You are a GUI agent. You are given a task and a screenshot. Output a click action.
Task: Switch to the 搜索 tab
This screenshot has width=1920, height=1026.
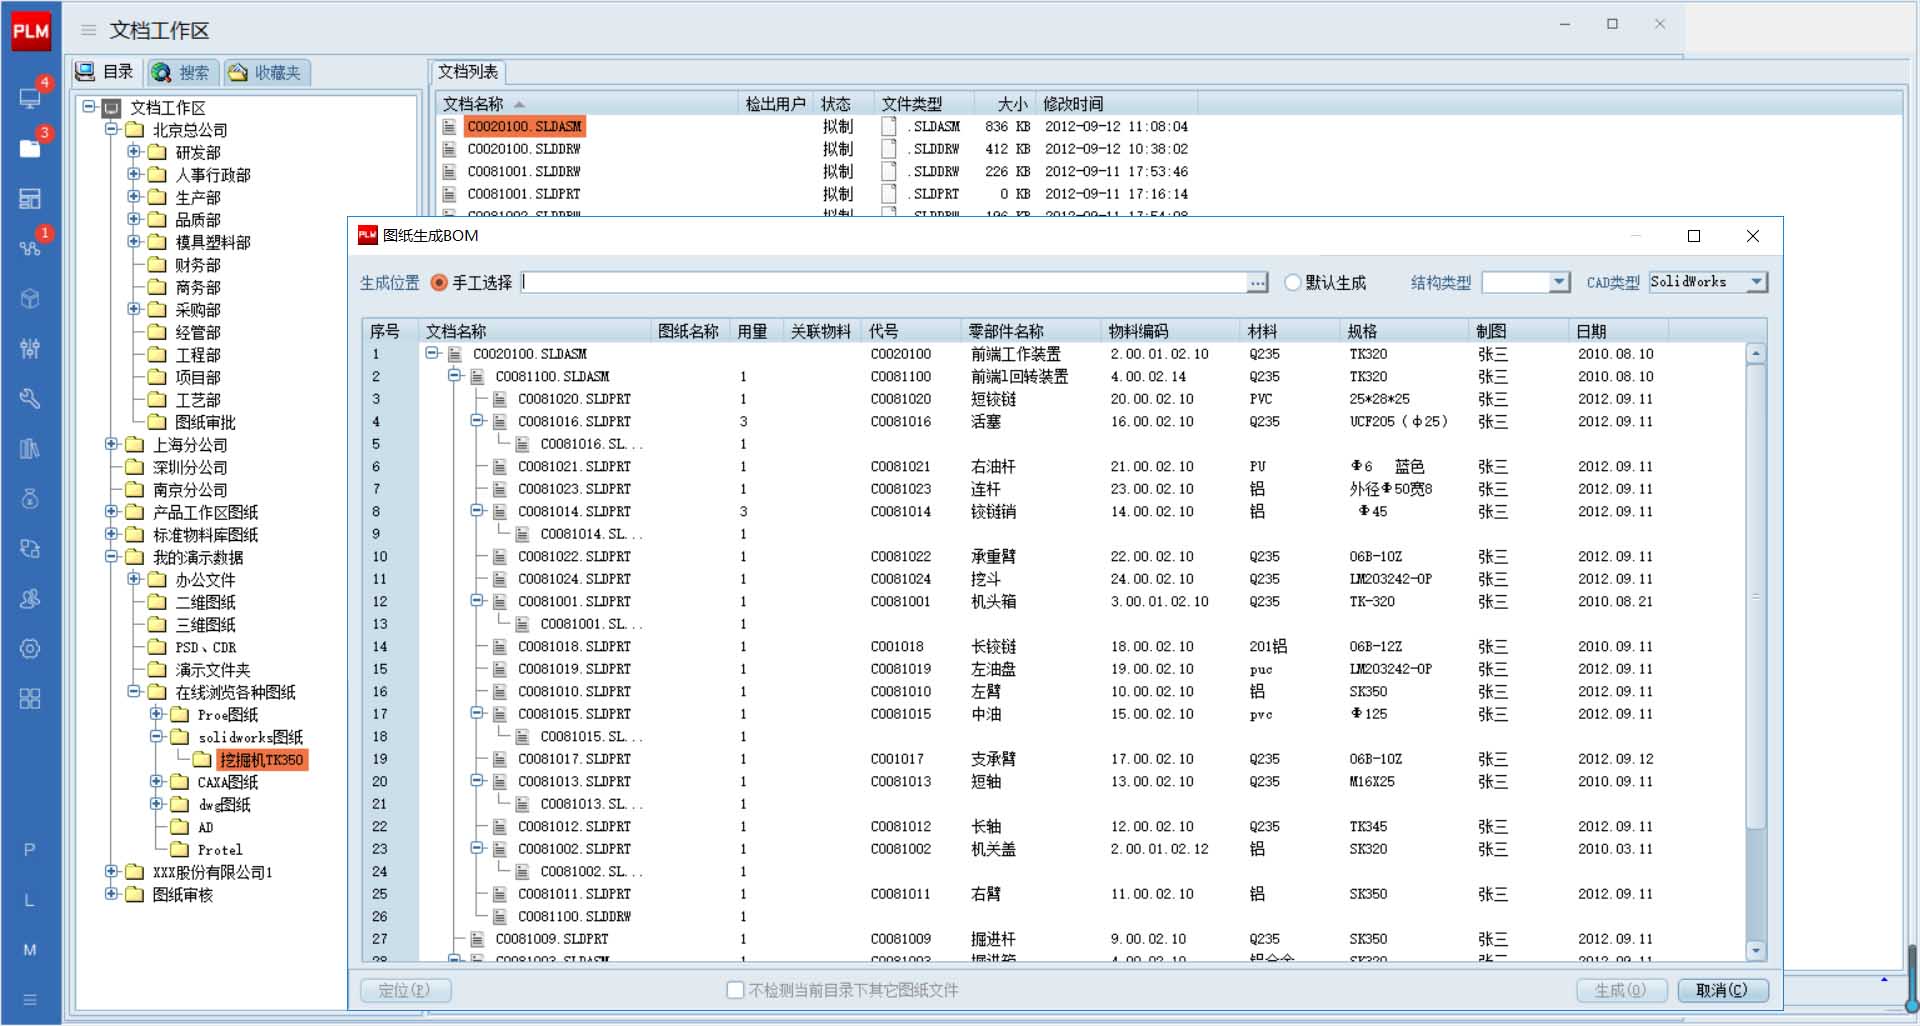(183, 72)
